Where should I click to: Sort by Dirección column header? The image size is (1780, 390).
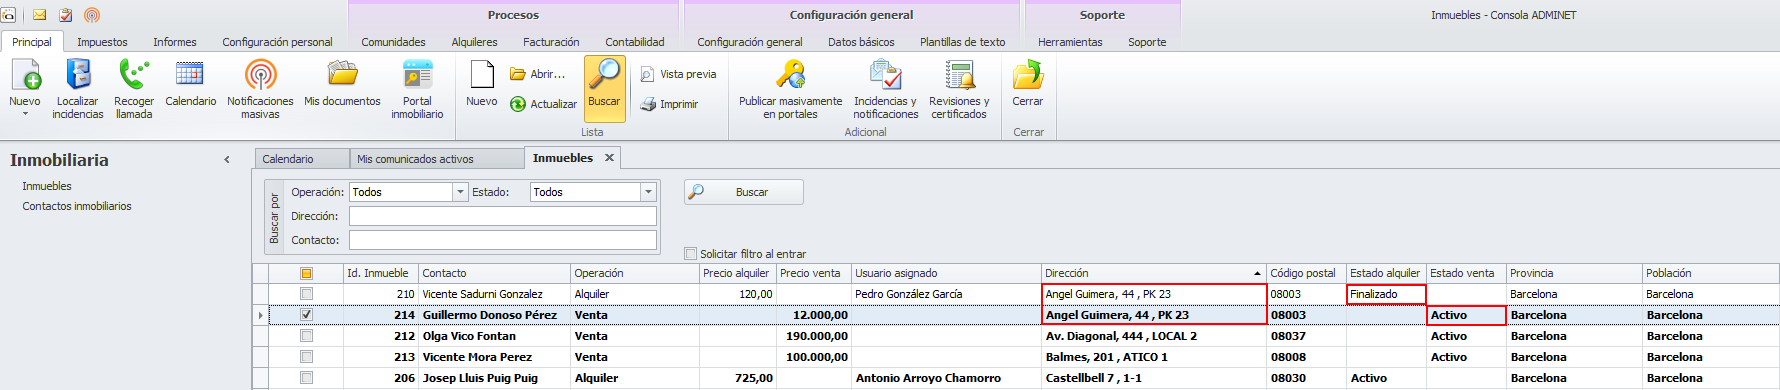pyautogui.click(x=1153, y=273)
